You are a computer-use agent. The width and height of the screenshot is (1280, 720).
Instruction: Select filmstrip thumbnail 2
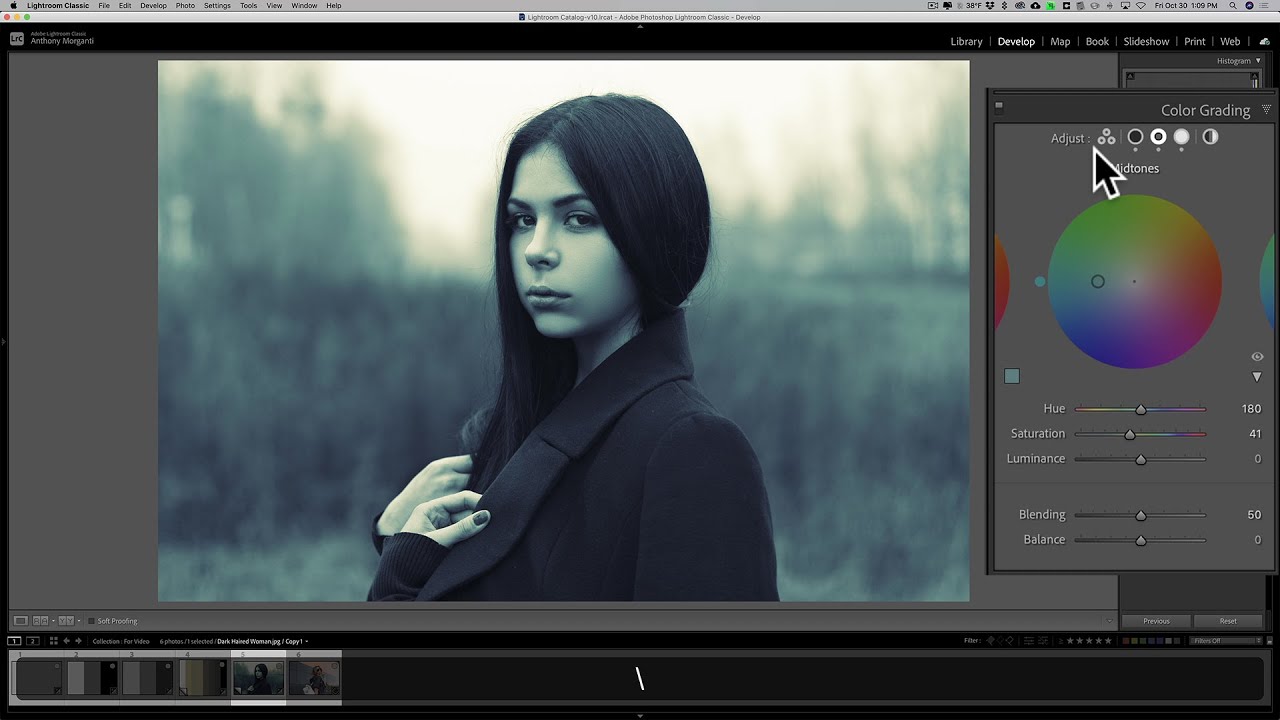point(91,678)
